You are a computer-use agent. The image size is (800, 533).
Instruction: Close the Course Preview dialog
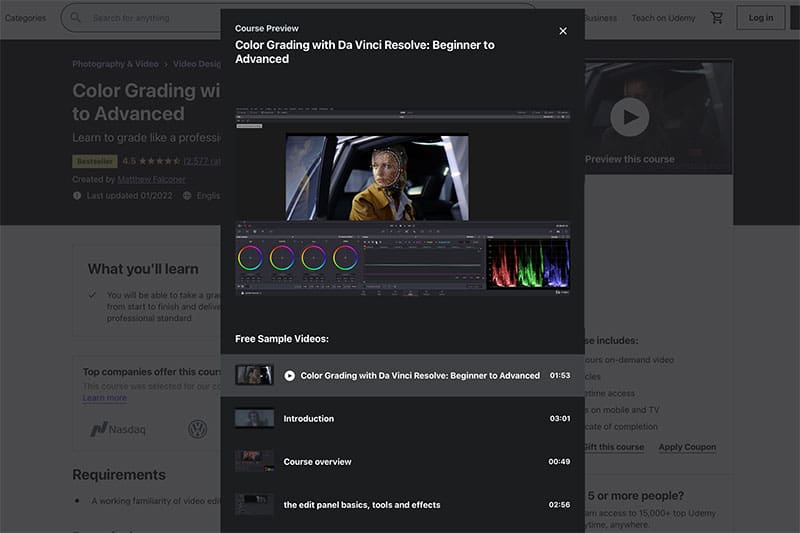[x=563, y=31]
